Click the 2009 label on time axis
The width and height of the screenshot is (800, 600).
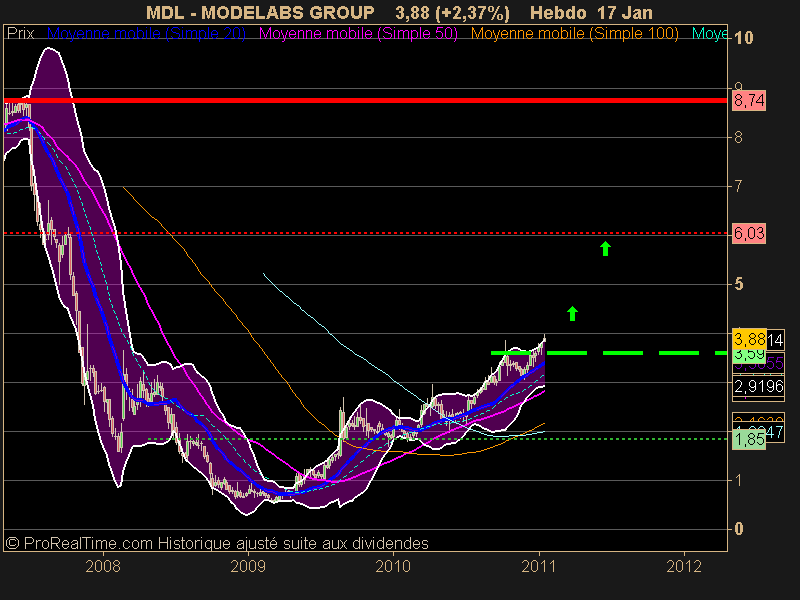point(248,566)
